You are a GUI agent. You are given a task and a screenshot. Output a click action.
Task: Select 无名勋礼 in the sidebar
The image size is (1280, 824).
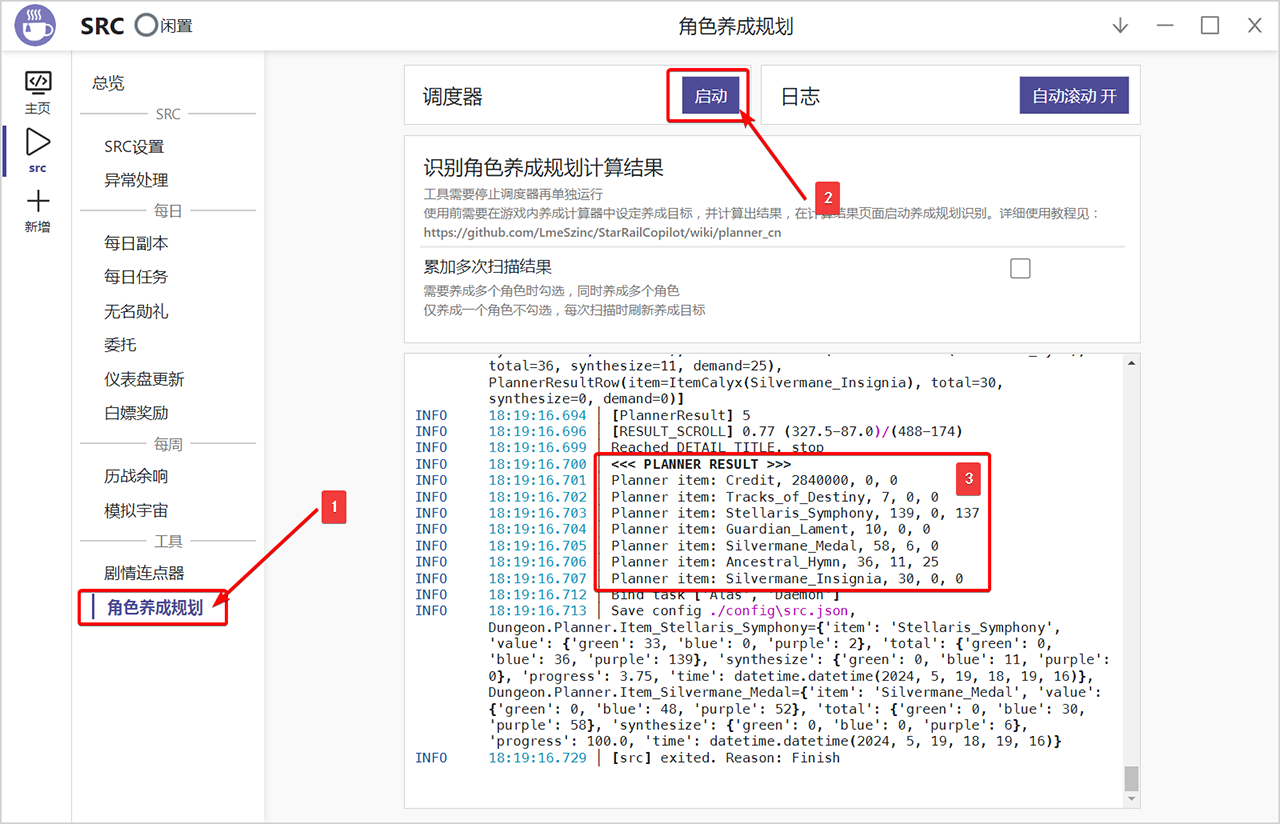[x=136, y=312]
